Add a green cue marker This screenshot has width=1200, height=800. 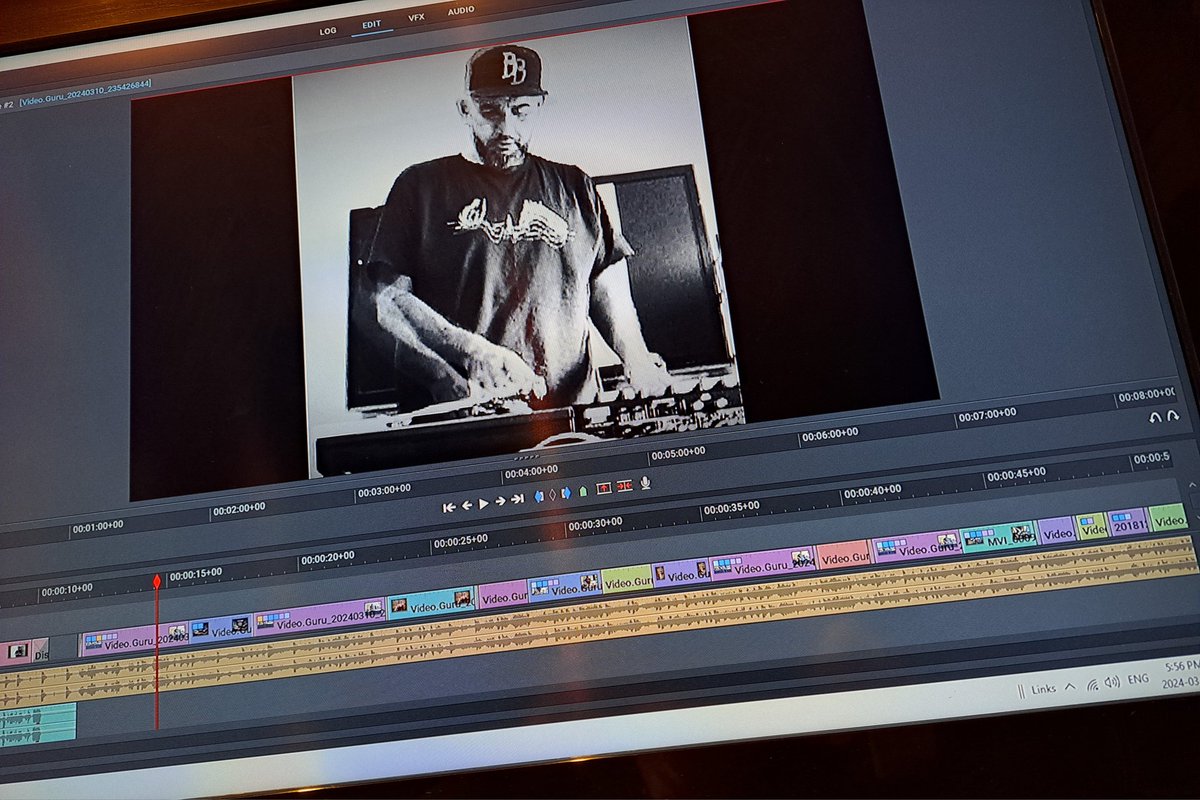click(583, 491)
